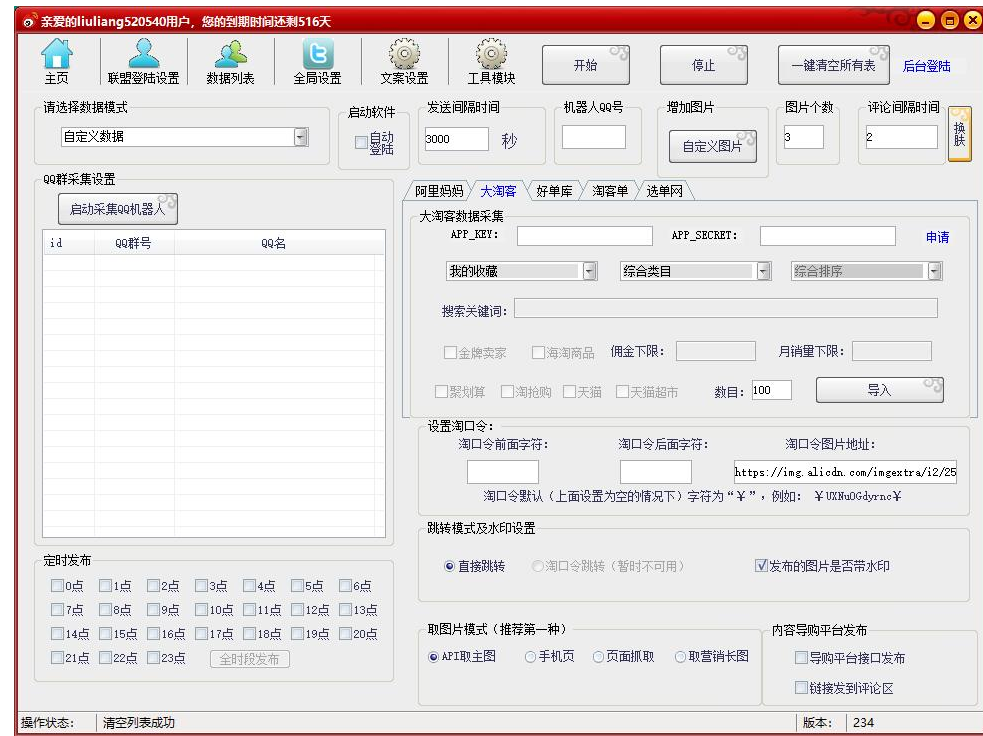Switch to the 淘客单 tab
Viewport: 983px width, 736px height.
[x=609, y=191]
